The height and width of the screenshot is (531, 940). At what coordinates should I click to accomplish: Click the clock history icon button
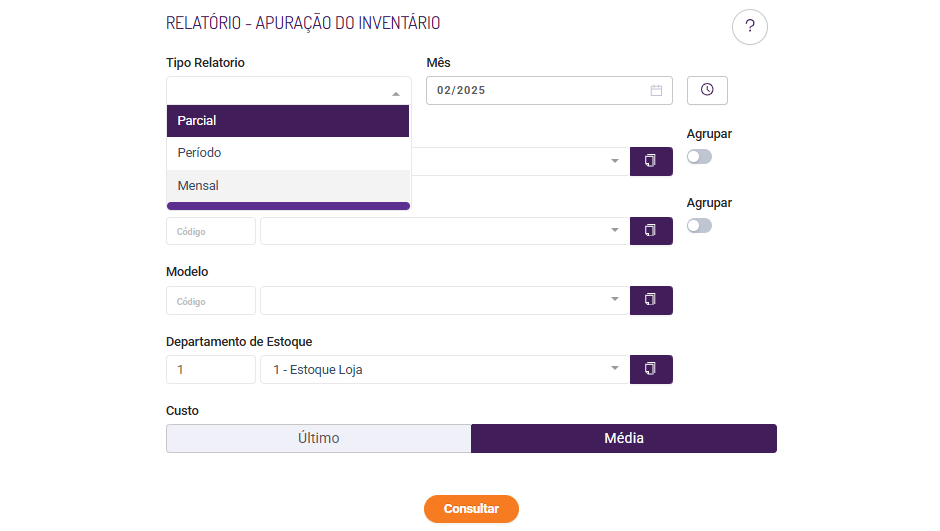click(707, 90)
